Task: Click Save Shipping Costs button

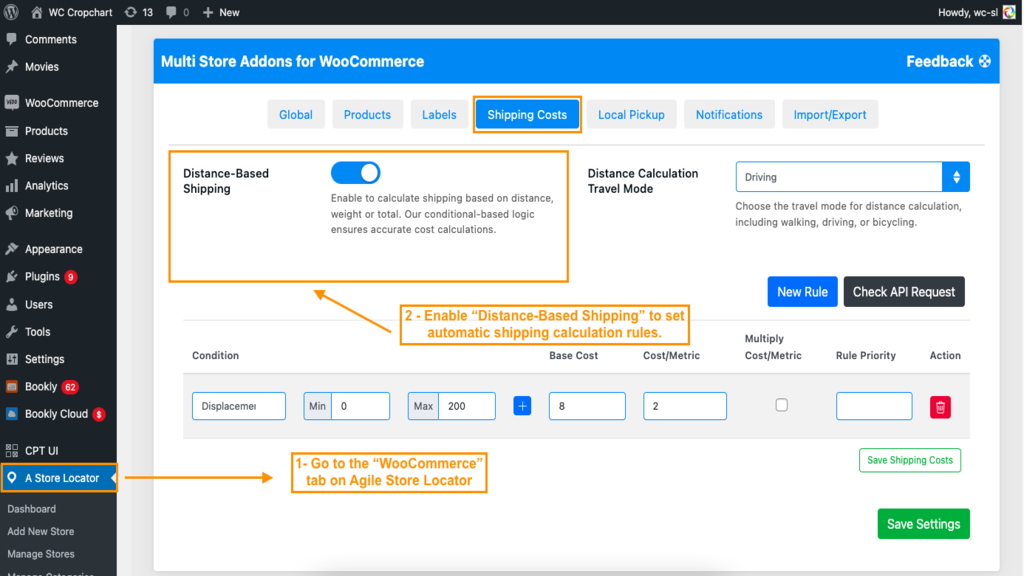Action: pos(910,460)
